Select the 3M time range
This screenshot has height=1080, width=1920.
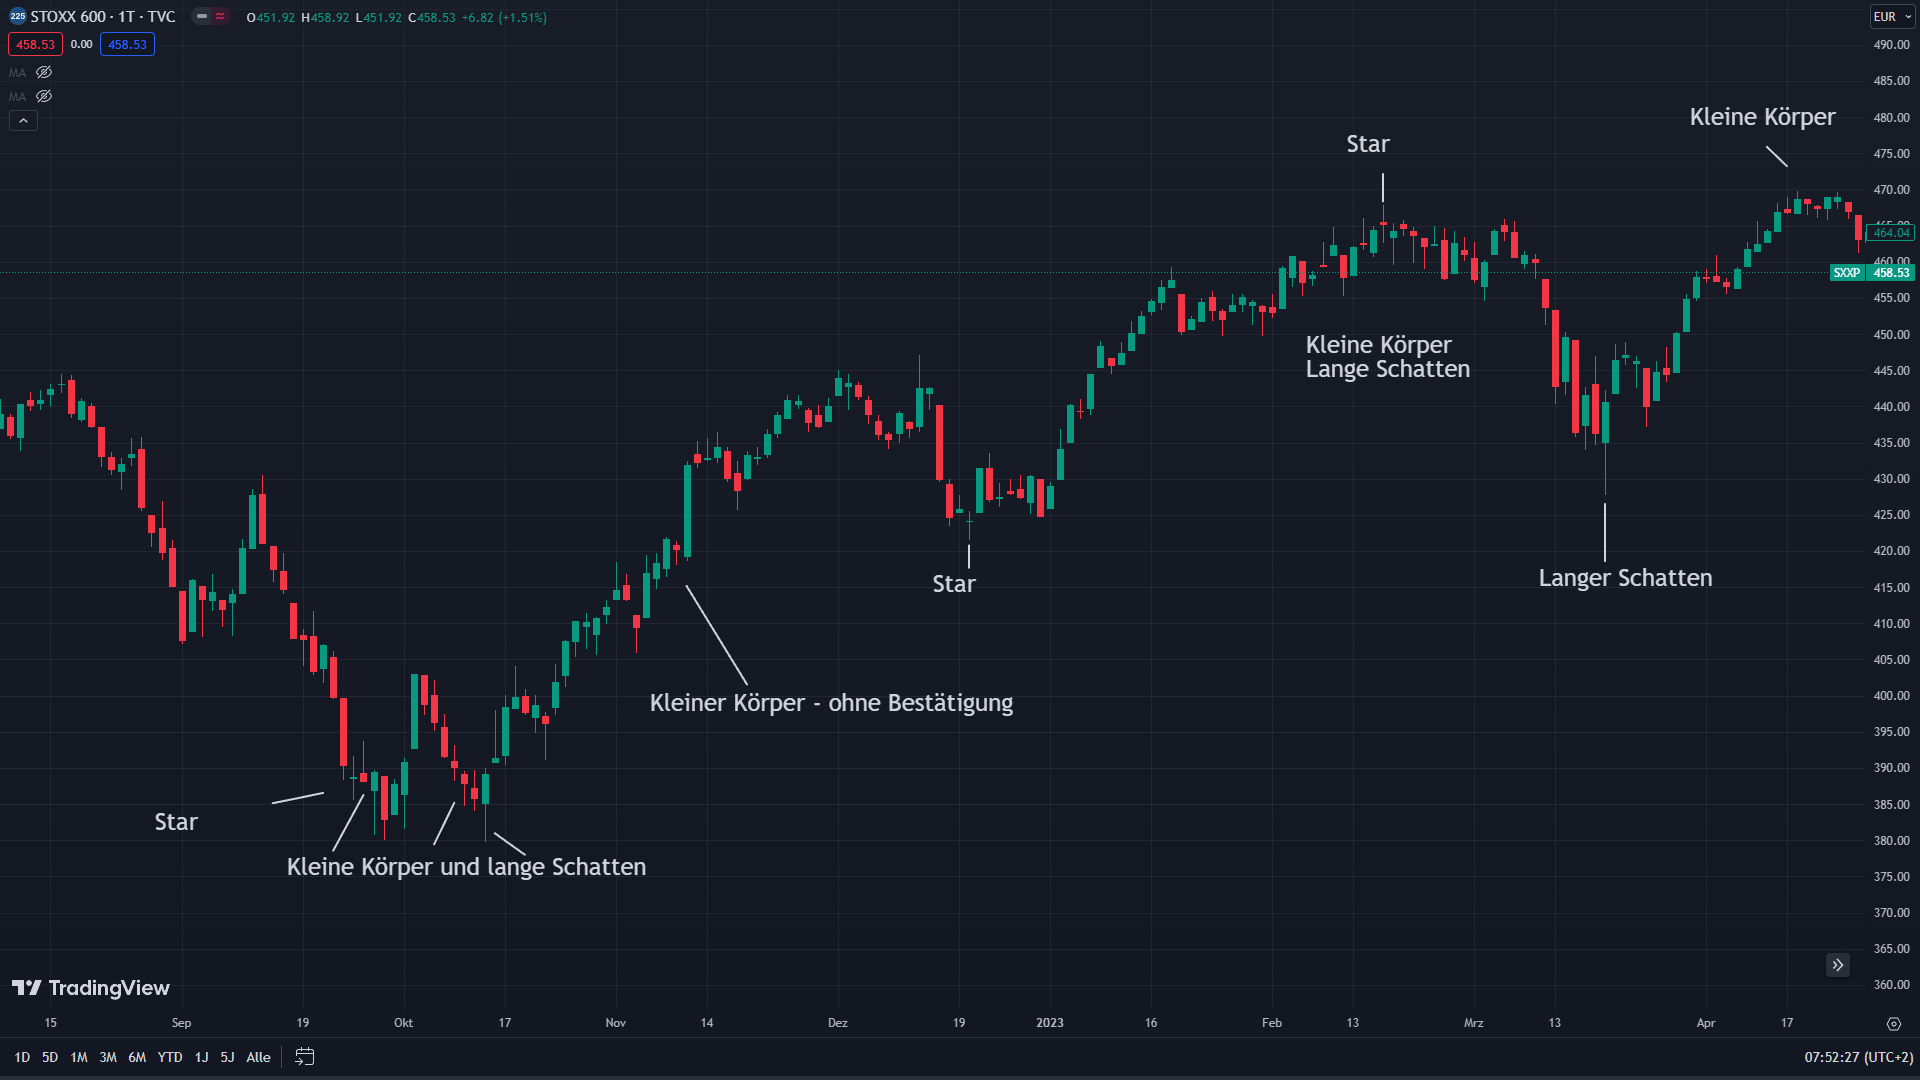(108, 1057)
